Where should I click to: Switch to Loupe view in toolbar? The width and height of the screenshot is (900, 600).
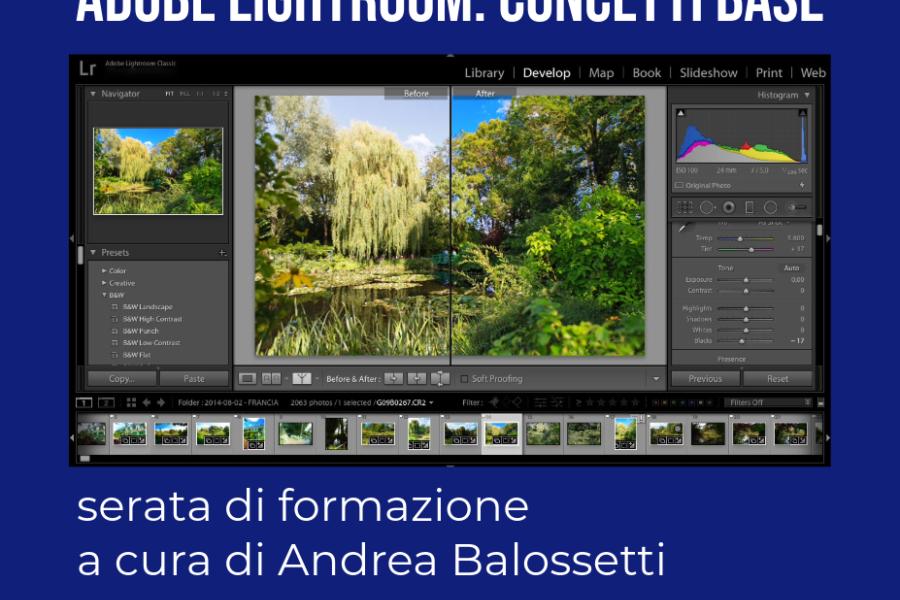click(x=248, y=379)
